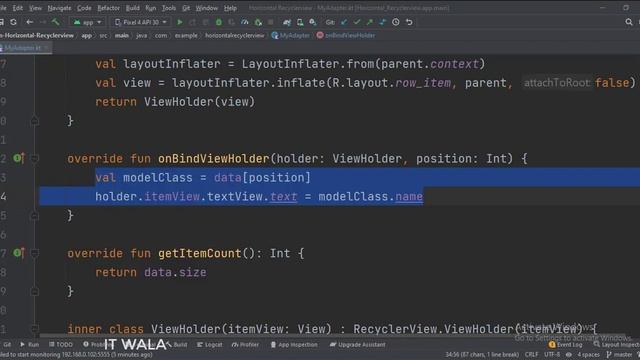Screen dimensions: 640x360
Task: Update project with the blue Git arrow
Action: 344,22
